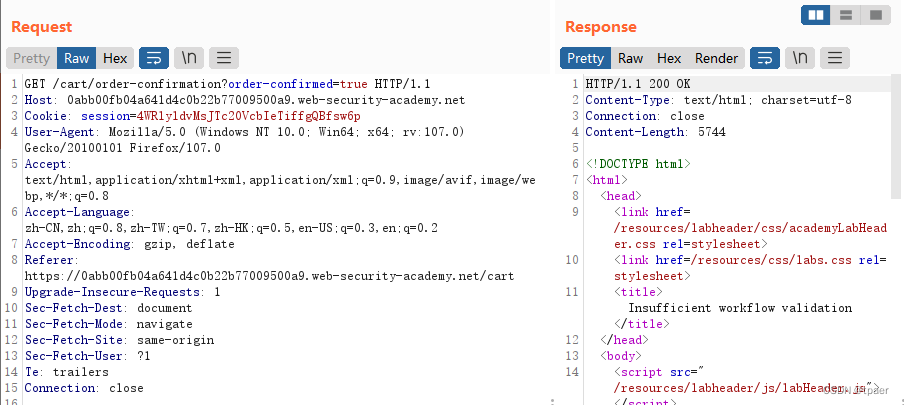Switch to side-by-side layout view

[816, 15]
